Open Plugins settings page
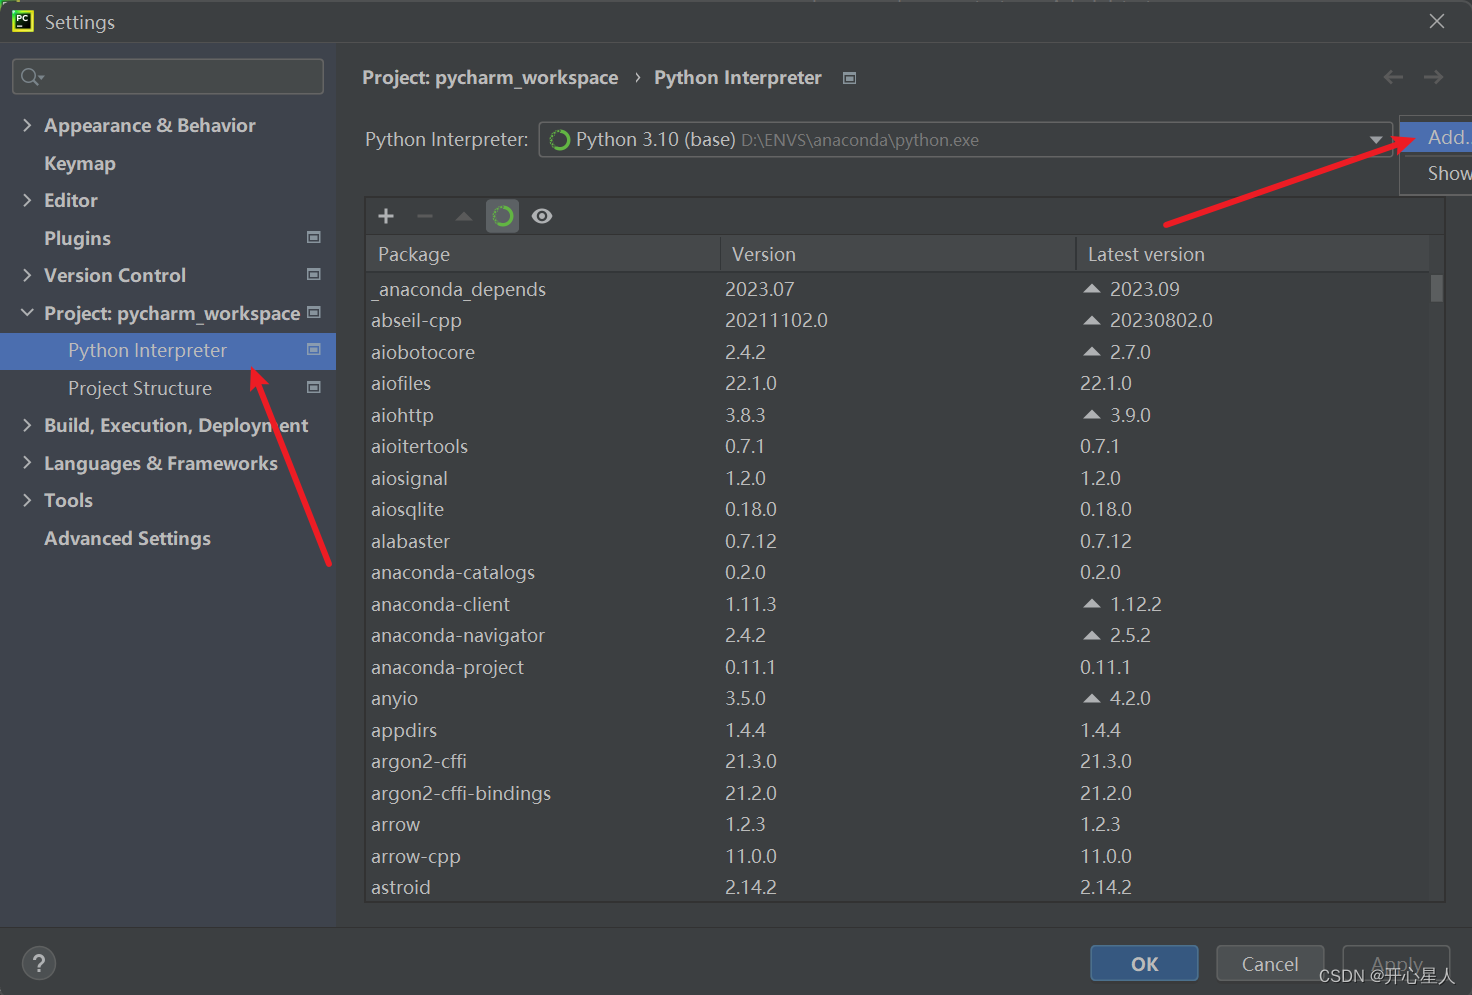 [x=77, y=238]
